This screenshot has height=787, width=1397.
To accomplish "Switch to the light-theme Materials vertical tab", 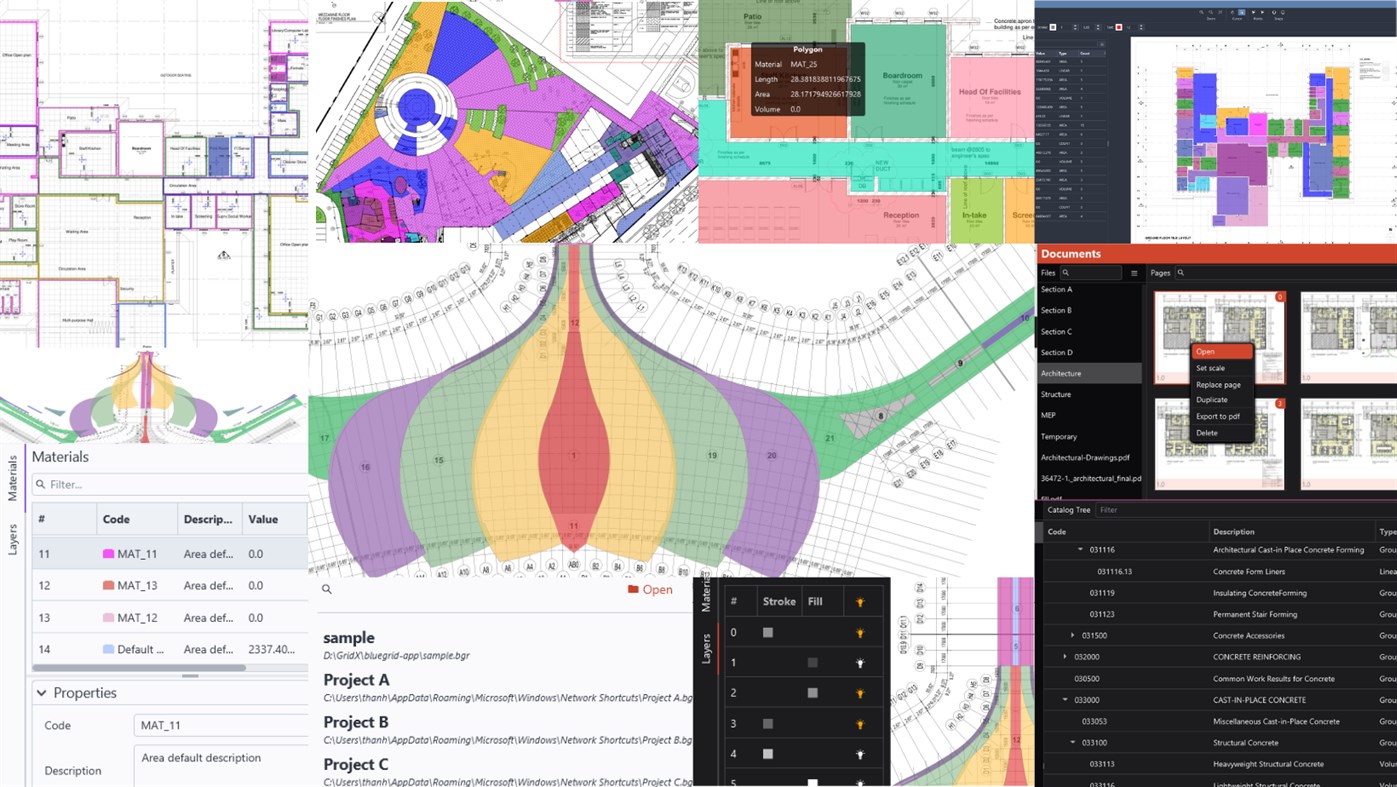I will [13, 478].
